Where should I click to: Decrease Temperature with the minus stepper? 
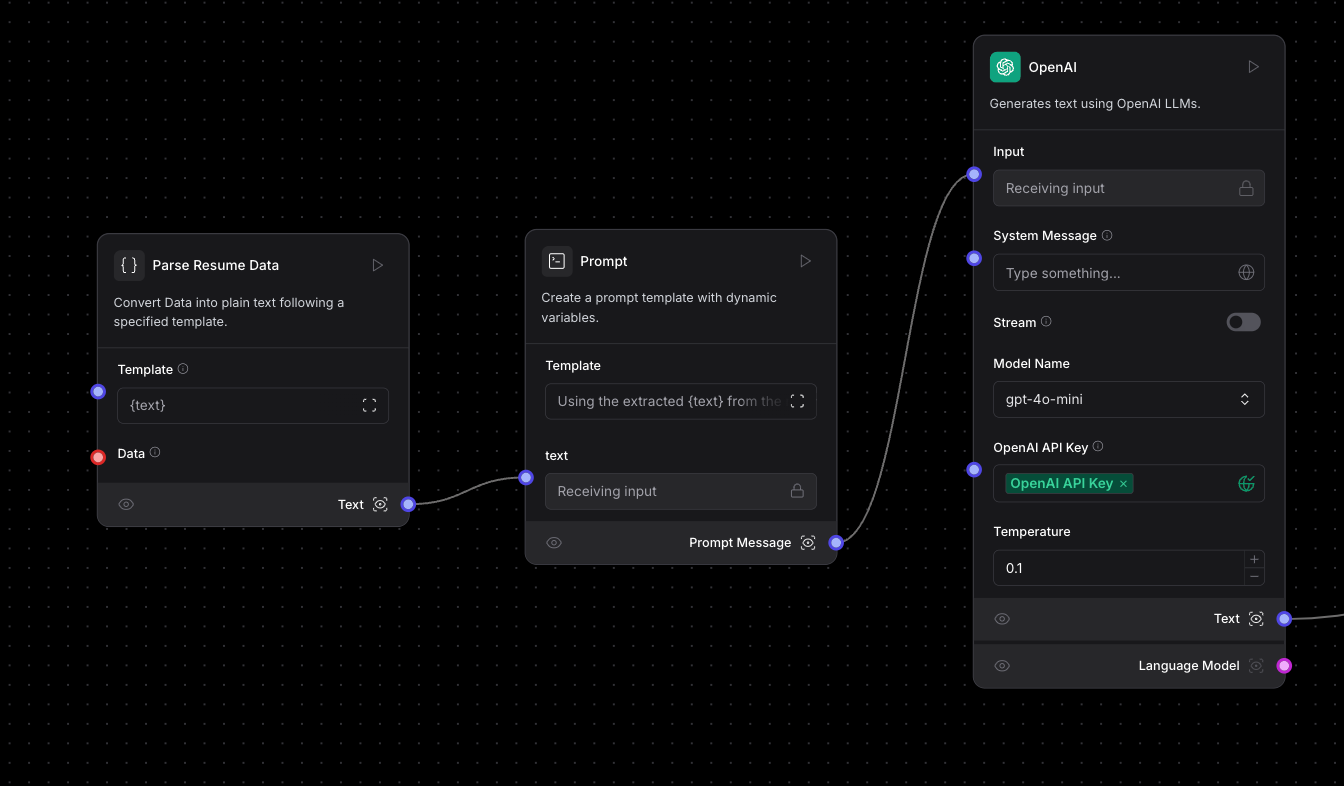coord(1254,577)
